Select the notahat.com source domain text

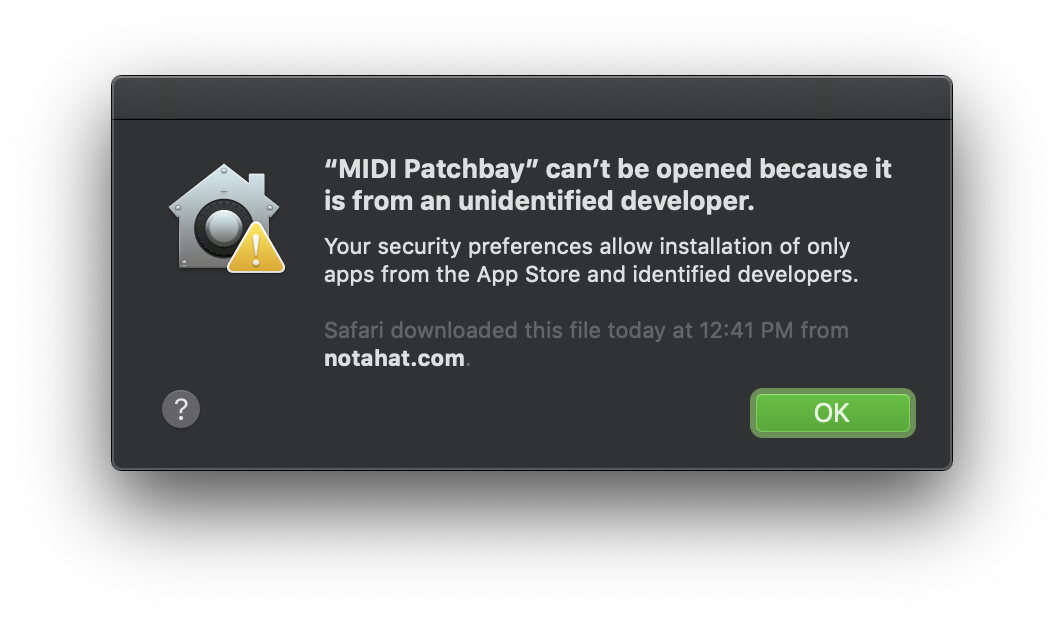tap(394, 358)
